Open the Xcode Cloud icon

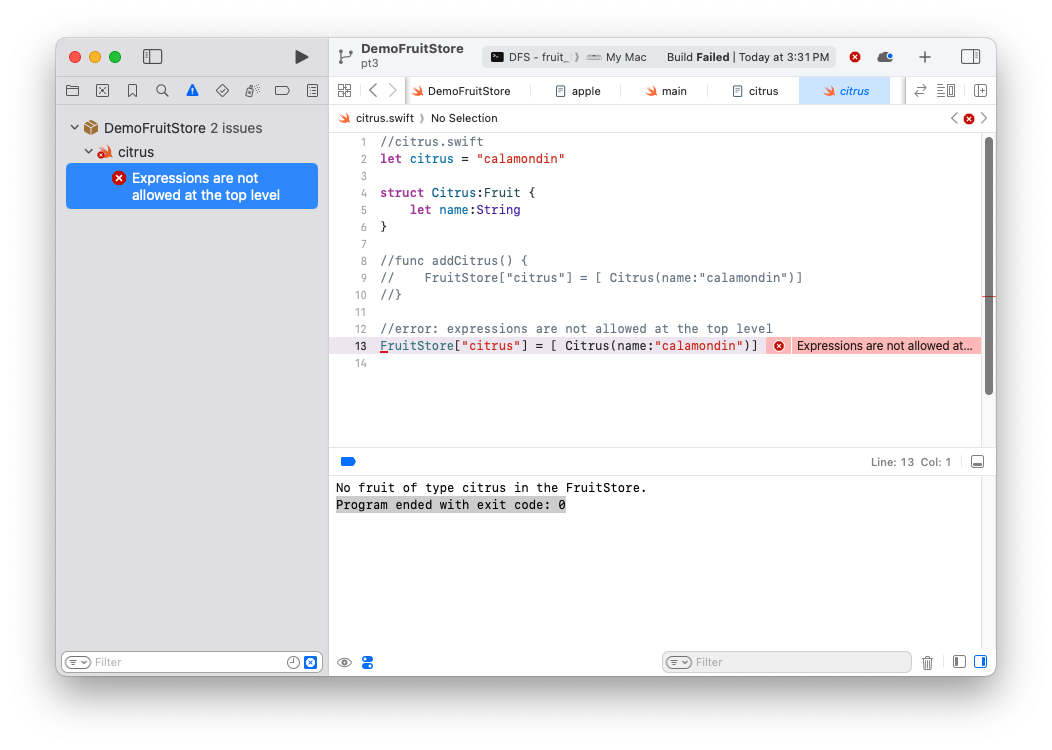click(885, 57)
